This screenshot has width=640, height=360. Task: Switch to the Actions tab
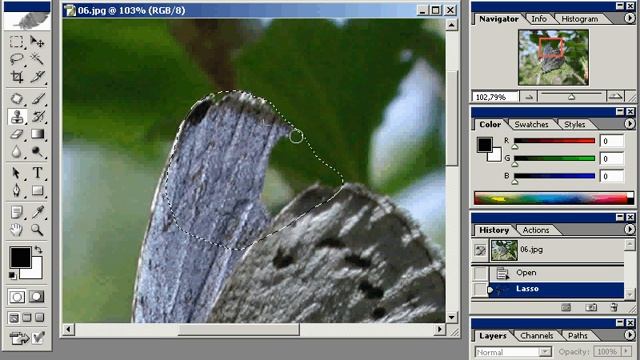click(536, 230)
